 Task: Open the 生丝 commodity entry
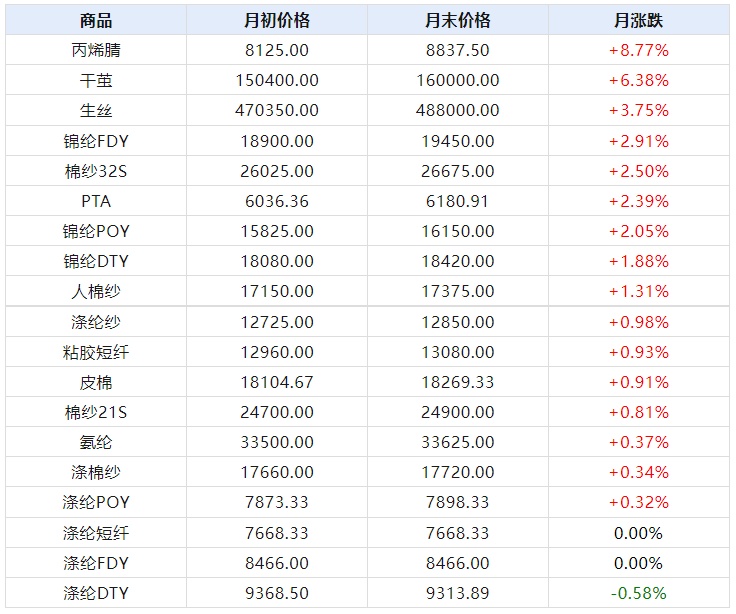pos(96,110)
